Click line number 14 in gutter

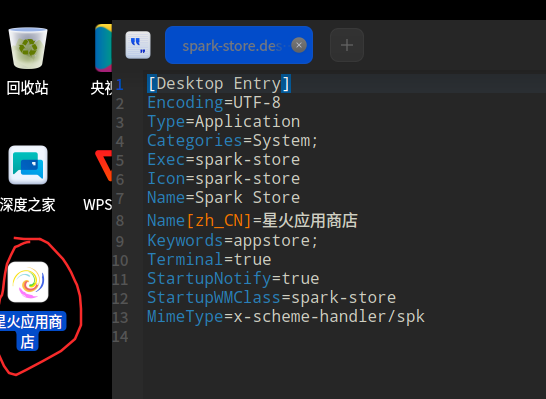120,337
